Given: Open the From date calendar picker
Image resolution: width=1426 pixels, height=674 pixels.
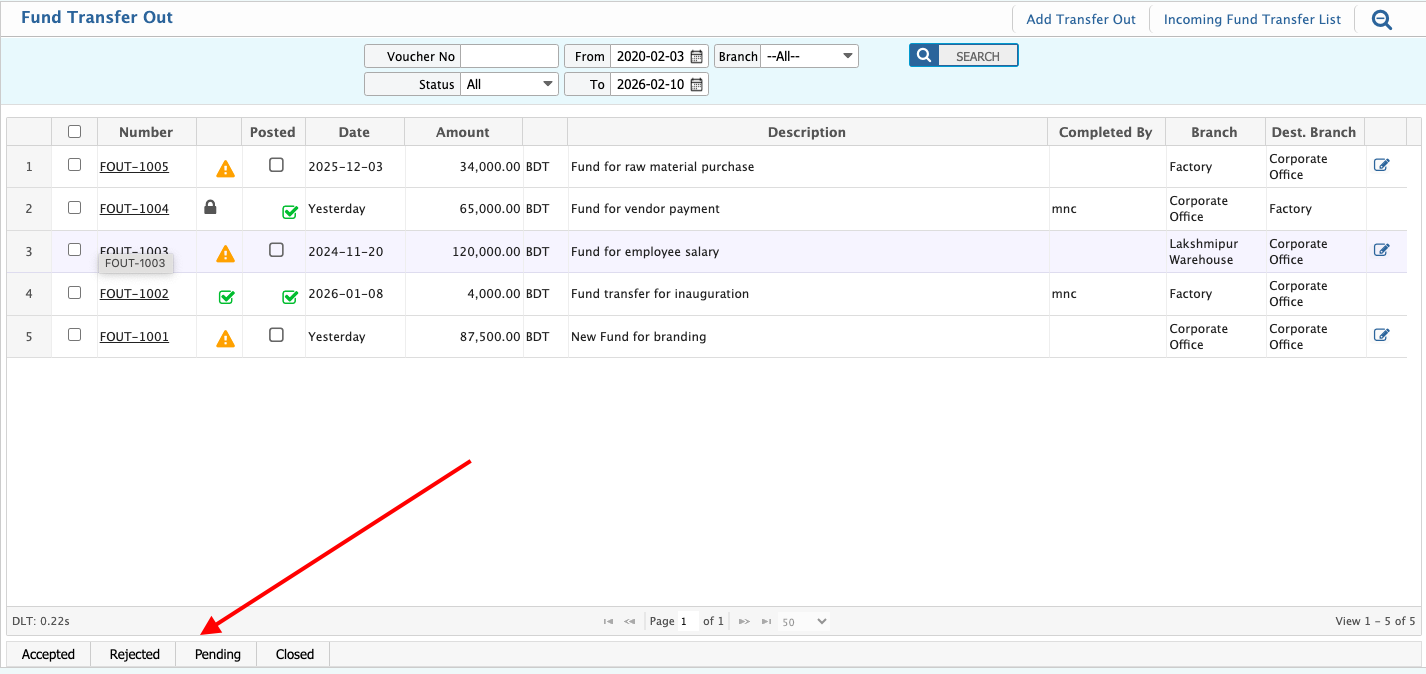Looking at the screenshot, I should tap(697, 57).
